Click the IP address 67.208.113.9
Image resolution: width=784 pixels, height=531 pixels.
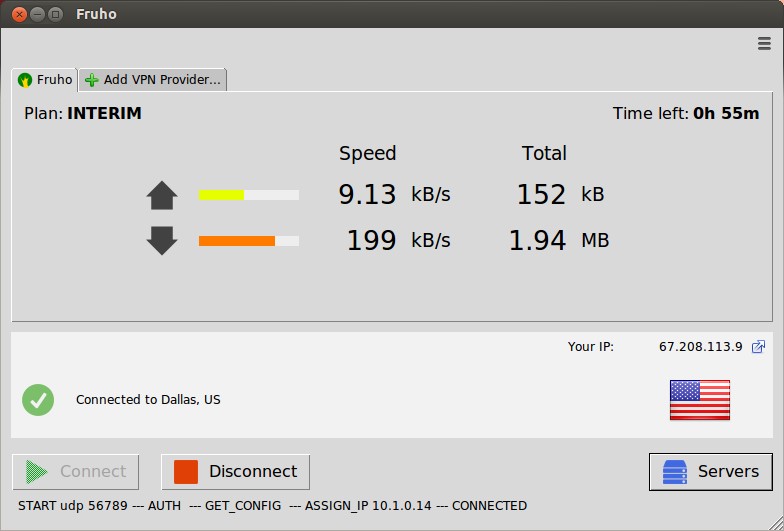pyautogui.click(x=700, y=347)
